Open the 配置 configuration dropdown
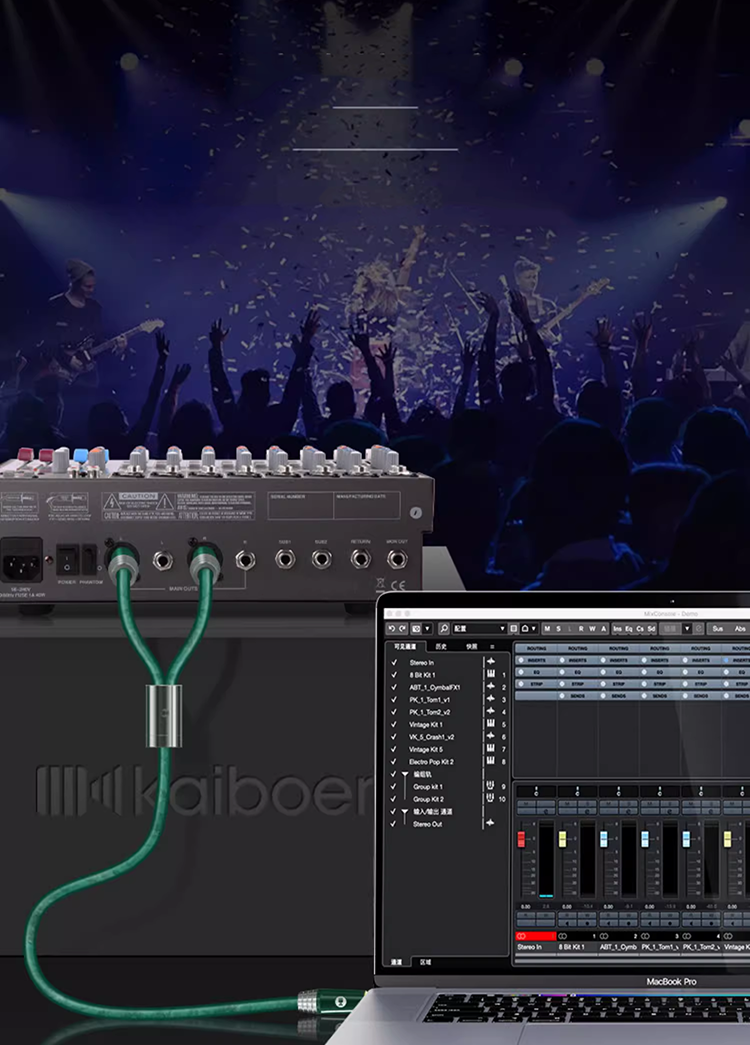This screenshot has height=1045, width=750. tap(478, 629)
